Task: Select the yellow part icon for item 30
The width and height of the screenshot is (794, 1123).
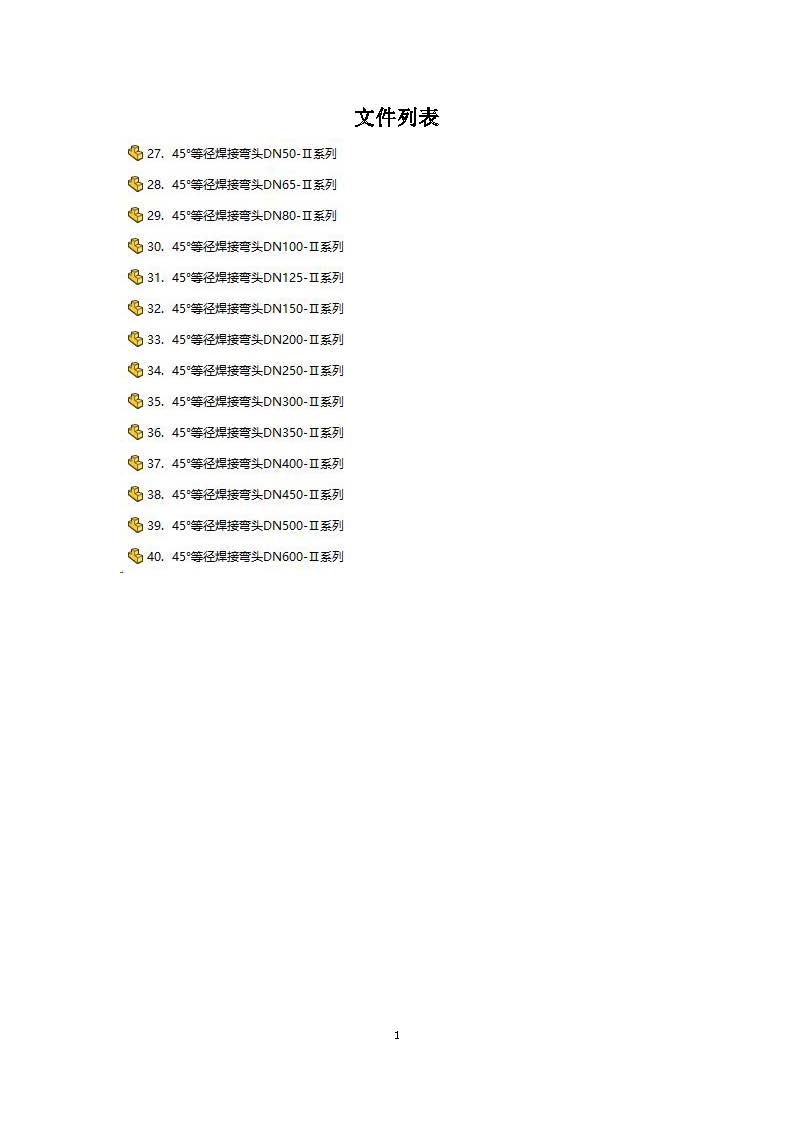Action: tap(135, 246)
